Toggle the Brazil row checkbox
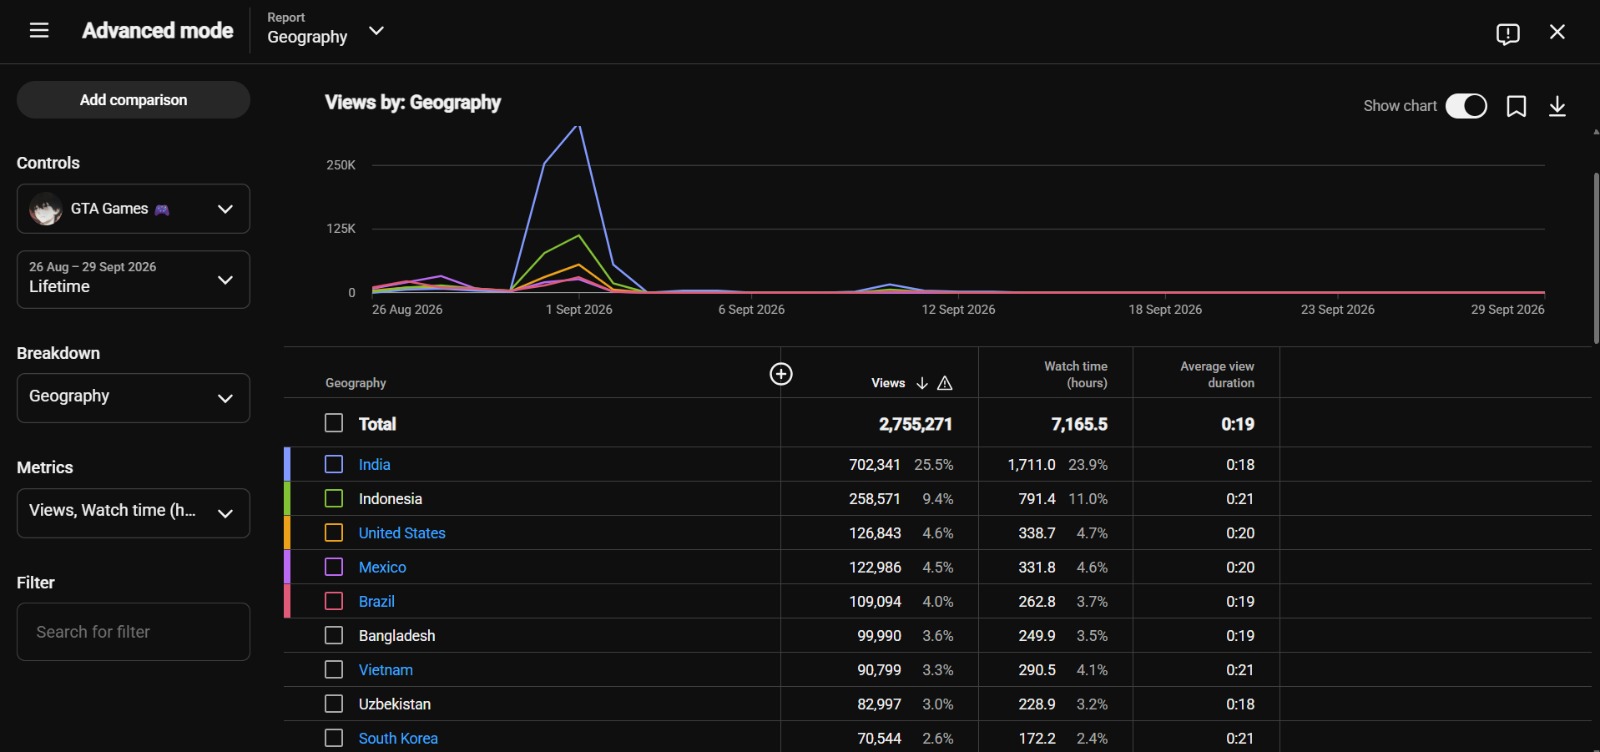 [x=334, y=601]
